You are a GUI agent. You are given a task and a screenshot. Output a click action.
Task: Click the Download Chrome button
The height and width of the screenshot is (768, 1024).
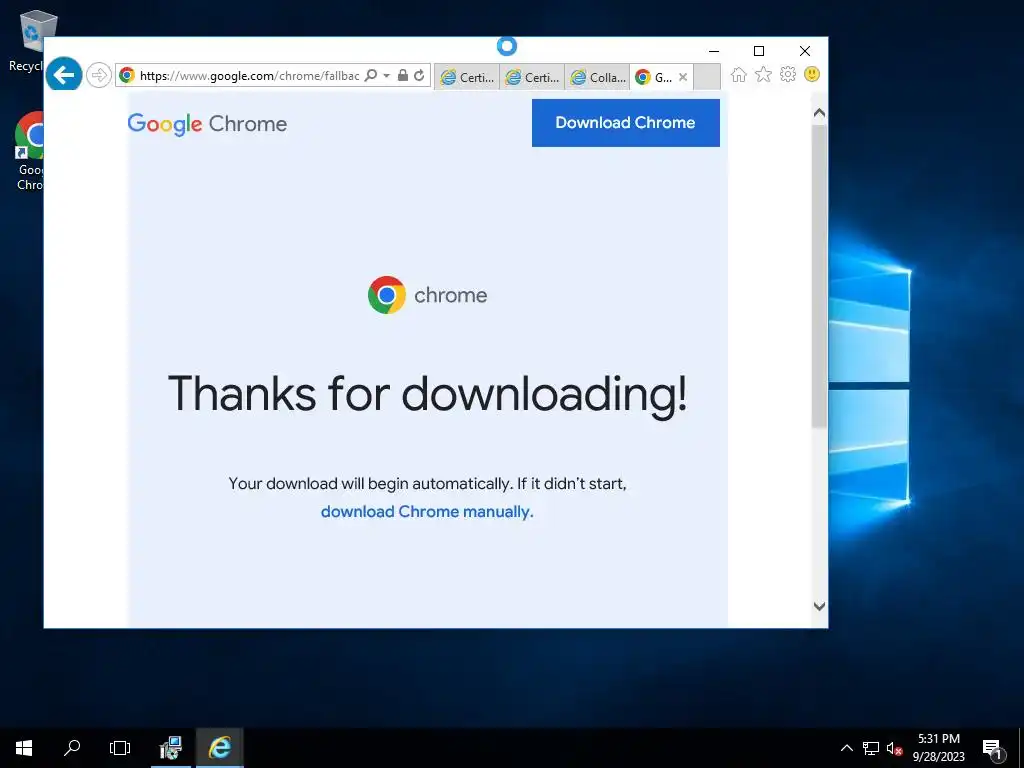[x=626, y=123]
